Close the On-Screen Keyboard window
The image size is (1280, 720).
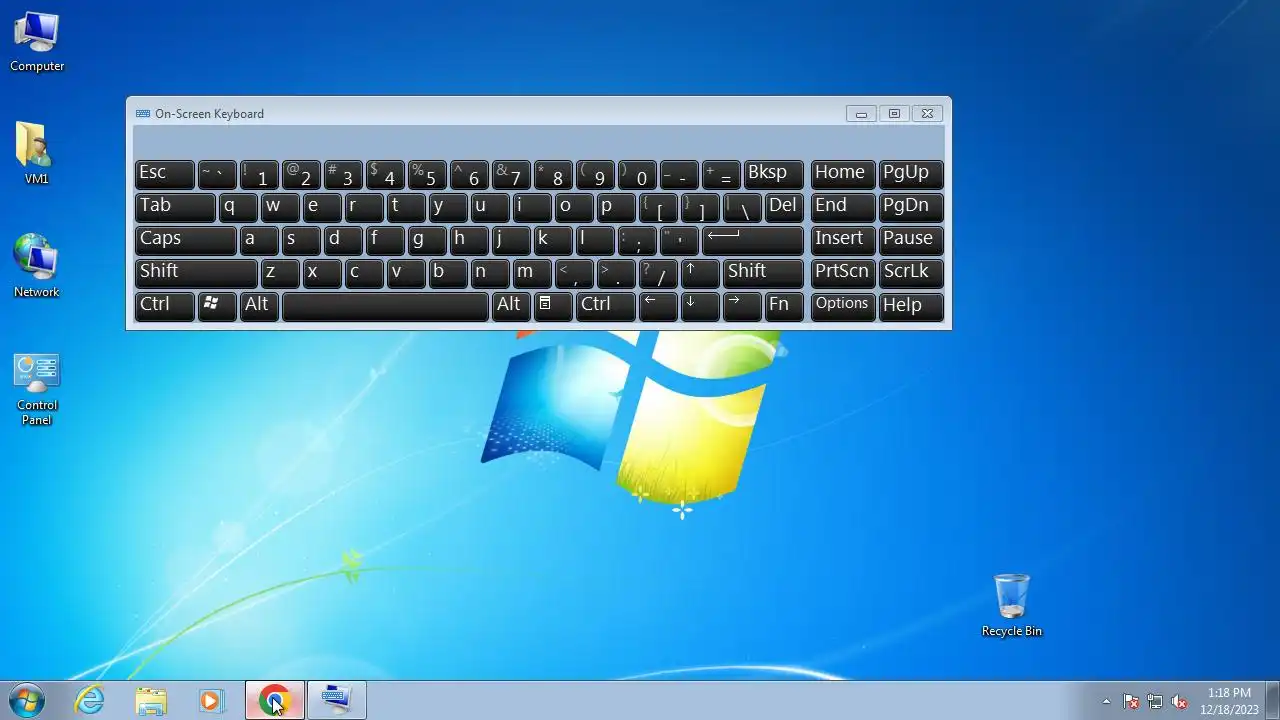point(927,114)
